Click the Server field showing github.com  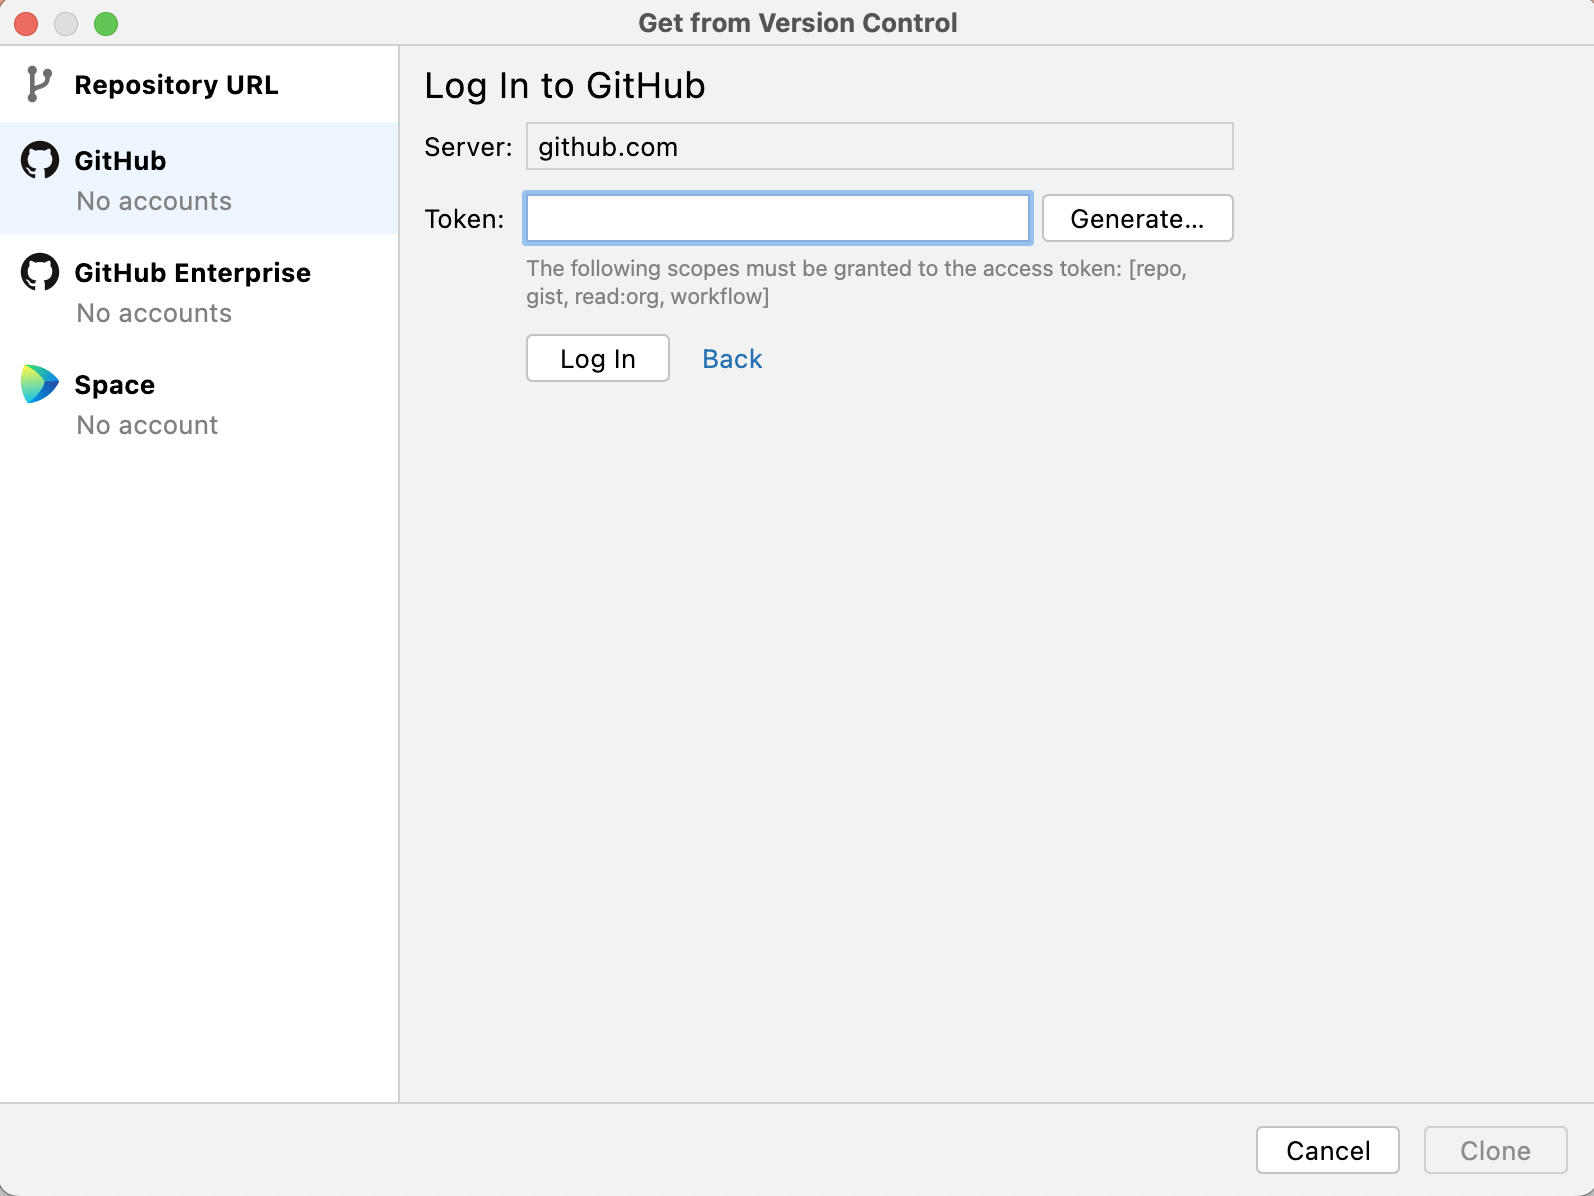pyautogui.click(x=879, y=146)
